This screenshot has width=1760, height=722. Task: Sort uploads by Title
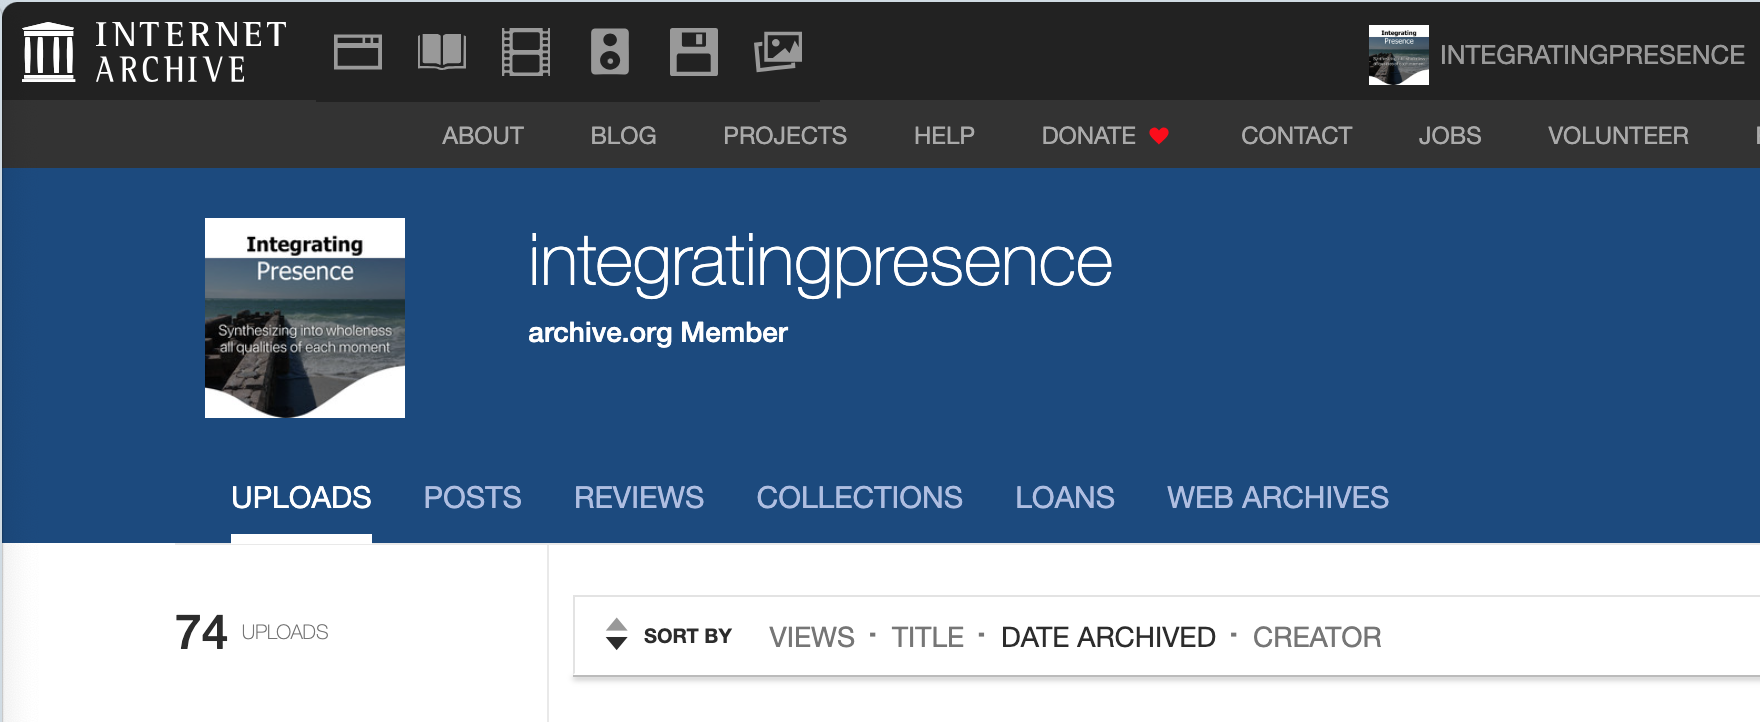[927, 637]
